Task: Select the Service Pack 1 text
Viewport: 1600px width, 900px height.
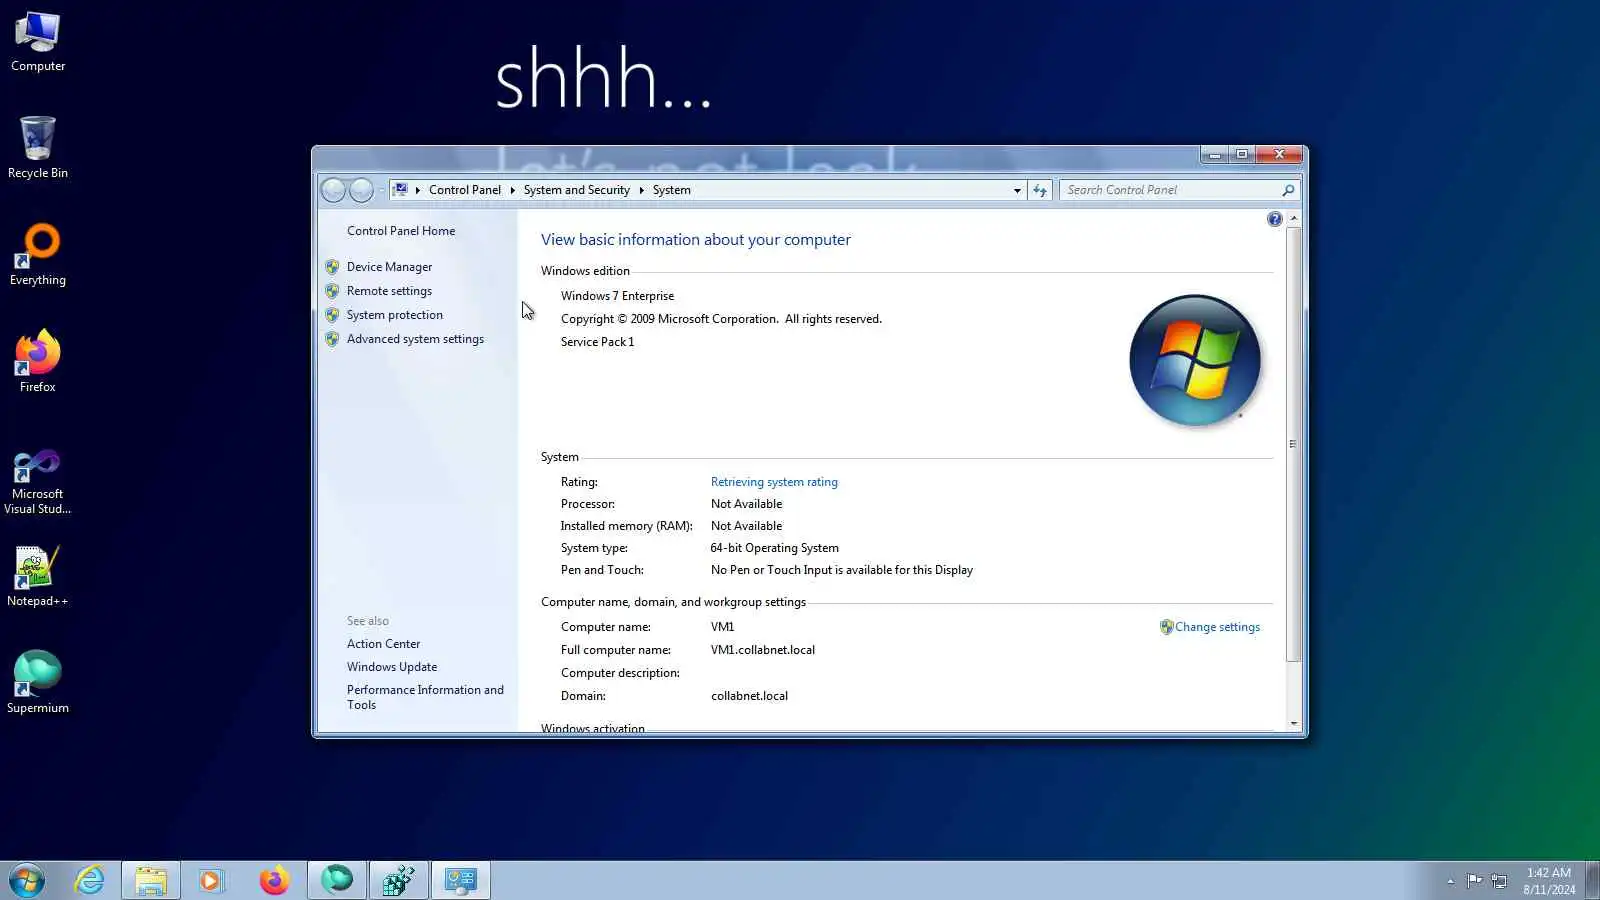Action: point(597,342)
